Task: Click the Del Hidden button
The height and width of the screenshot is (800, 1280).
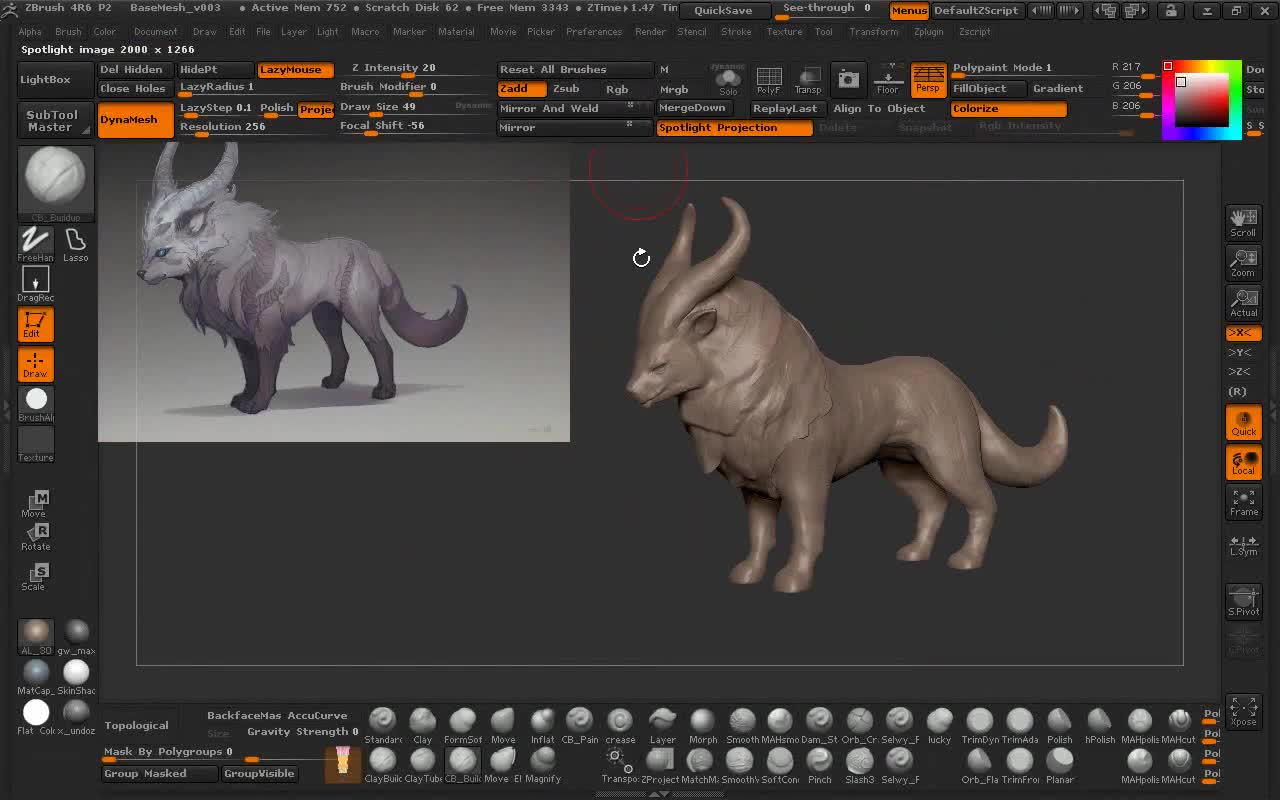Action: (x=135, y=70)
